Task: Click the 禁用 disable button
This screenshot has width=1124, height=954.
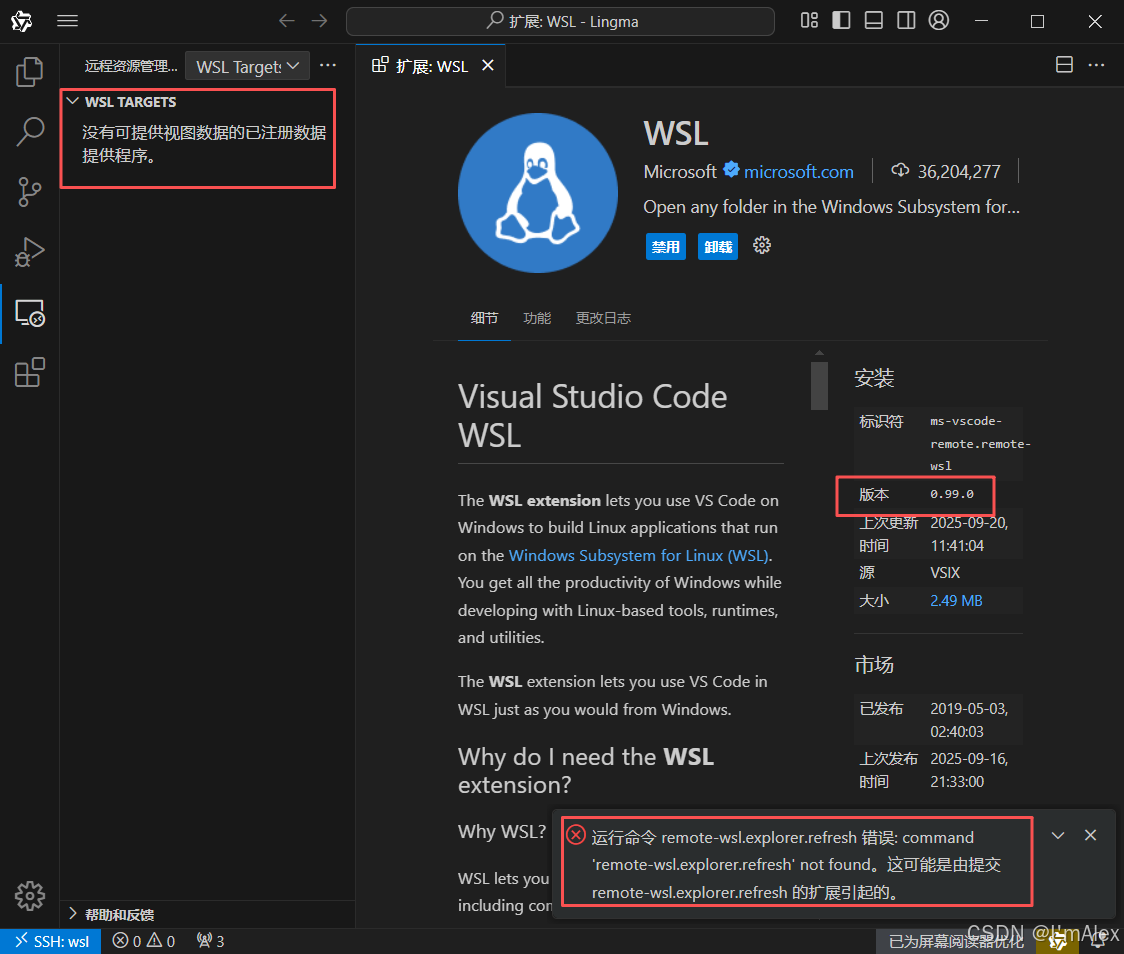Action: (x=665, y=247)
